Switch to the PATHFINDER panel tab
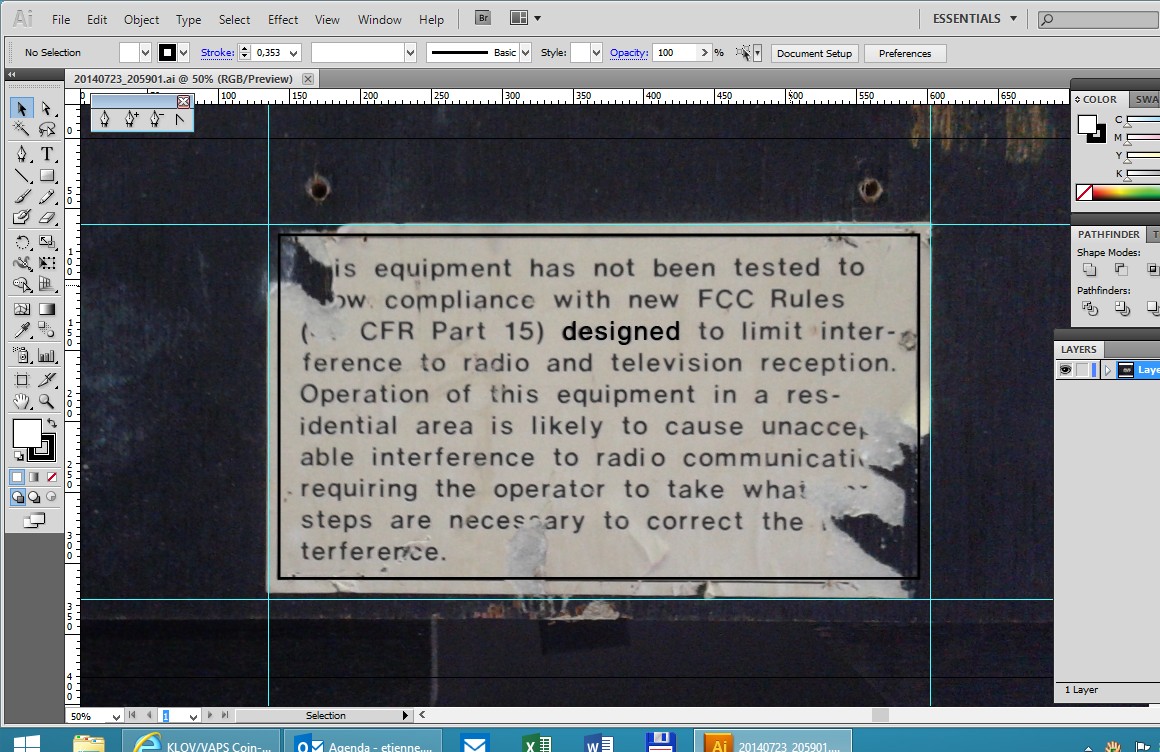This screenshot has height=752, width=1160. click(1108, 234)
